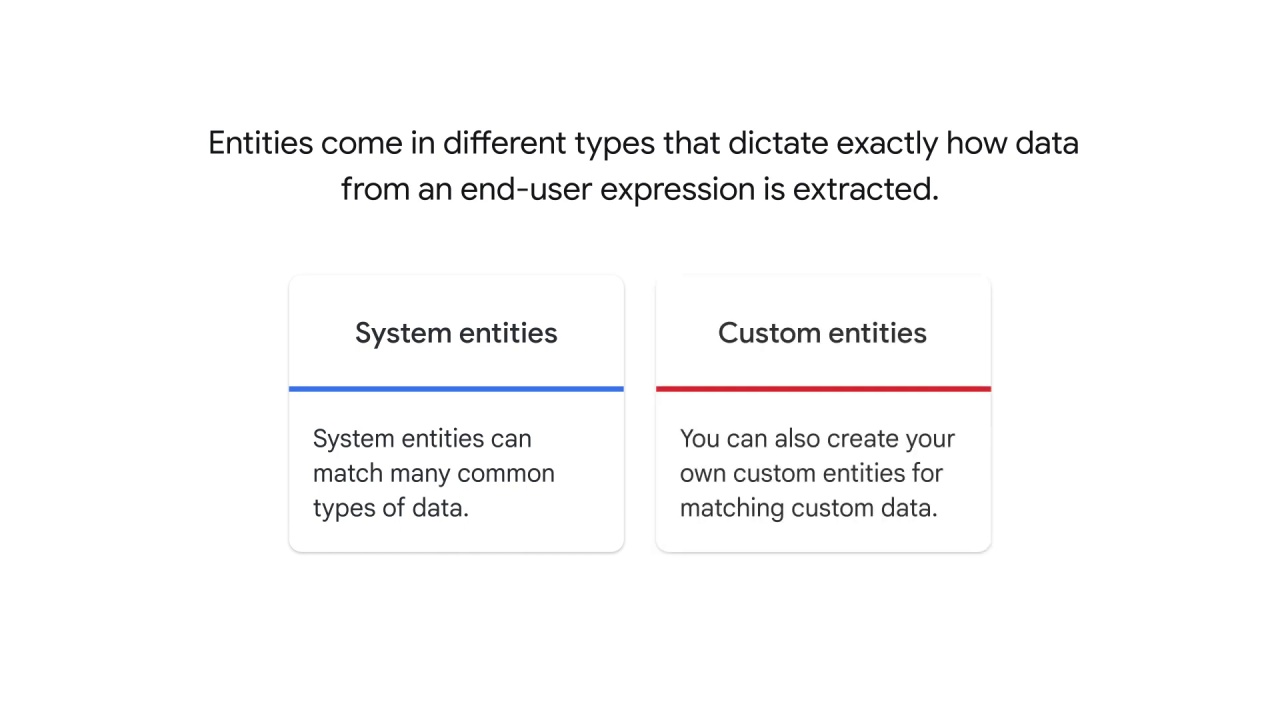Click the word extracted ending the headline
1280x720 pixels.
coord(866,189)
